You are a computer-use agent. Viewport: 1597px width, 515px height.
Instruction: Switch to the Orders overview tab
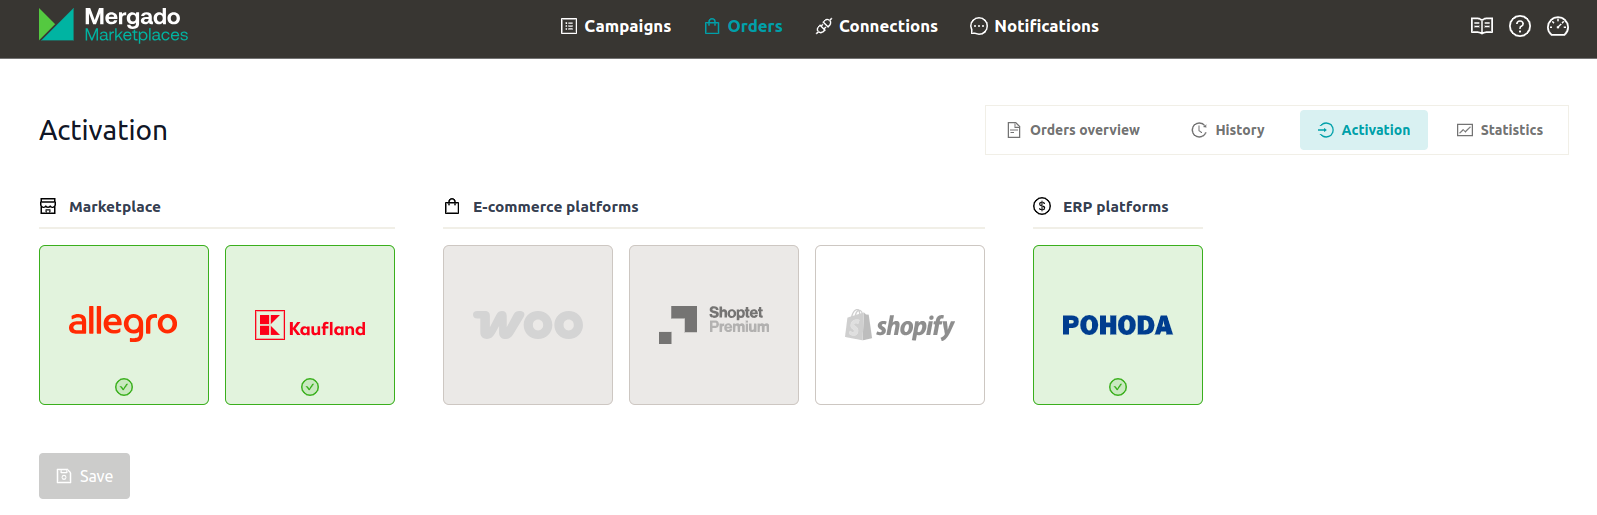point(1073,130)
